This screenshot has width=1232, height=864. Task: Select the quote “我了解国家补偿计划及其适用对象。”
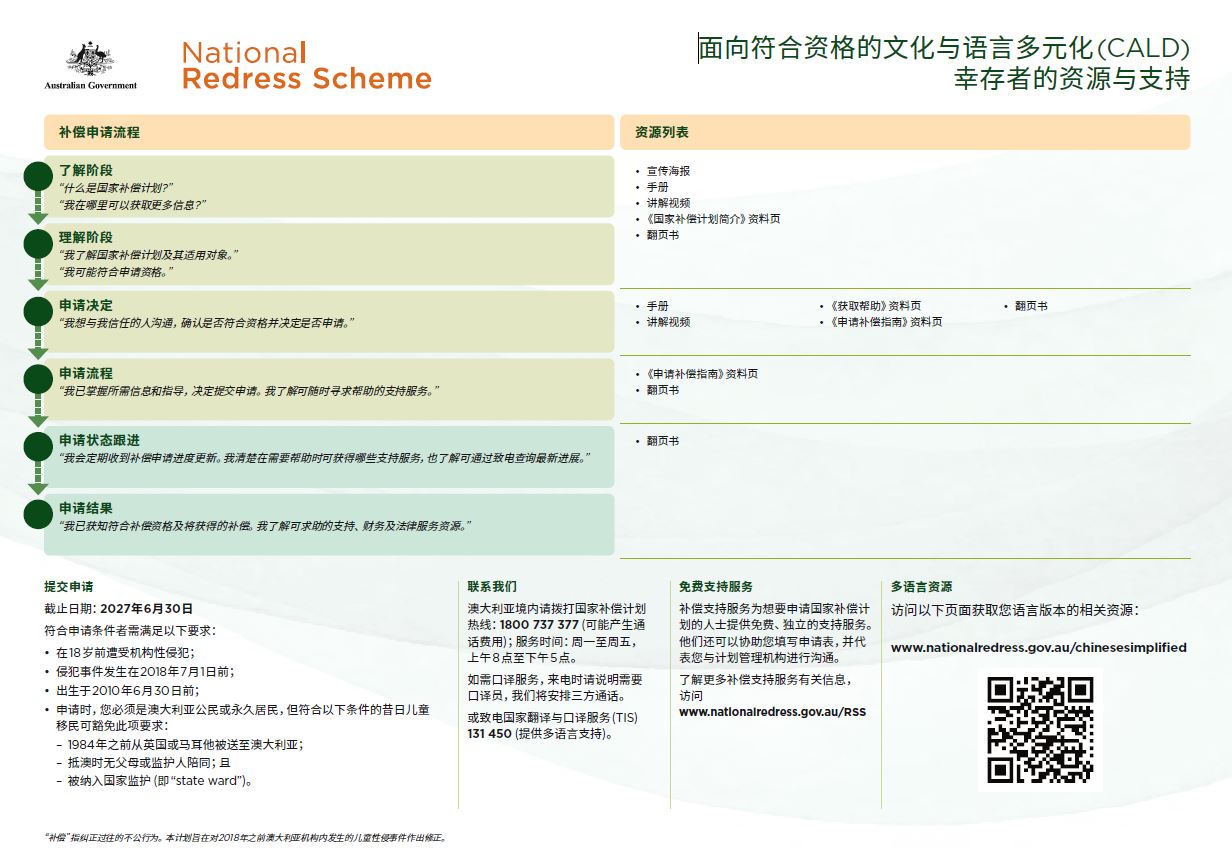click(x=149, y=255)
